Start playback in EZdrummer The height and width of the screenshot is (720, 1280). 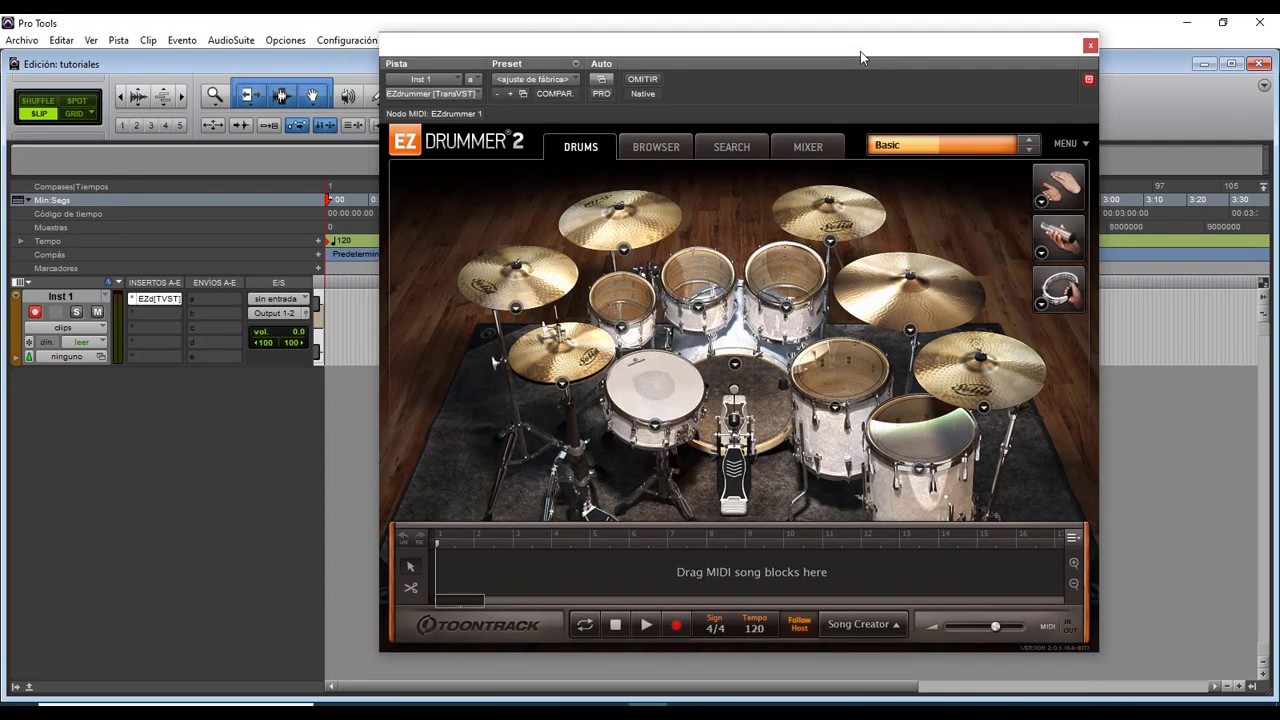click(x=646, y=625)
